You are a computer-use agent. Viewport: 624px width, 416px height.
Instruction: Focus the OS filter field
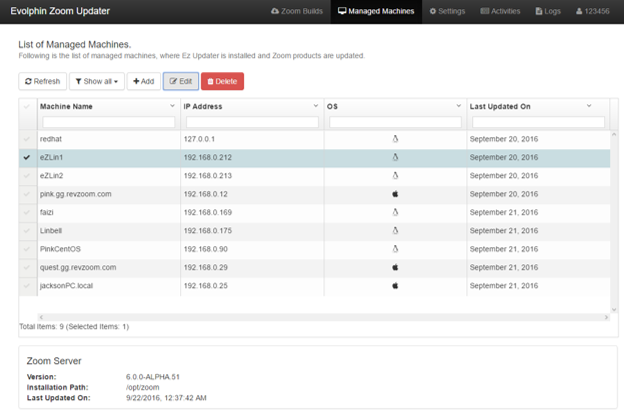(395, 122)
